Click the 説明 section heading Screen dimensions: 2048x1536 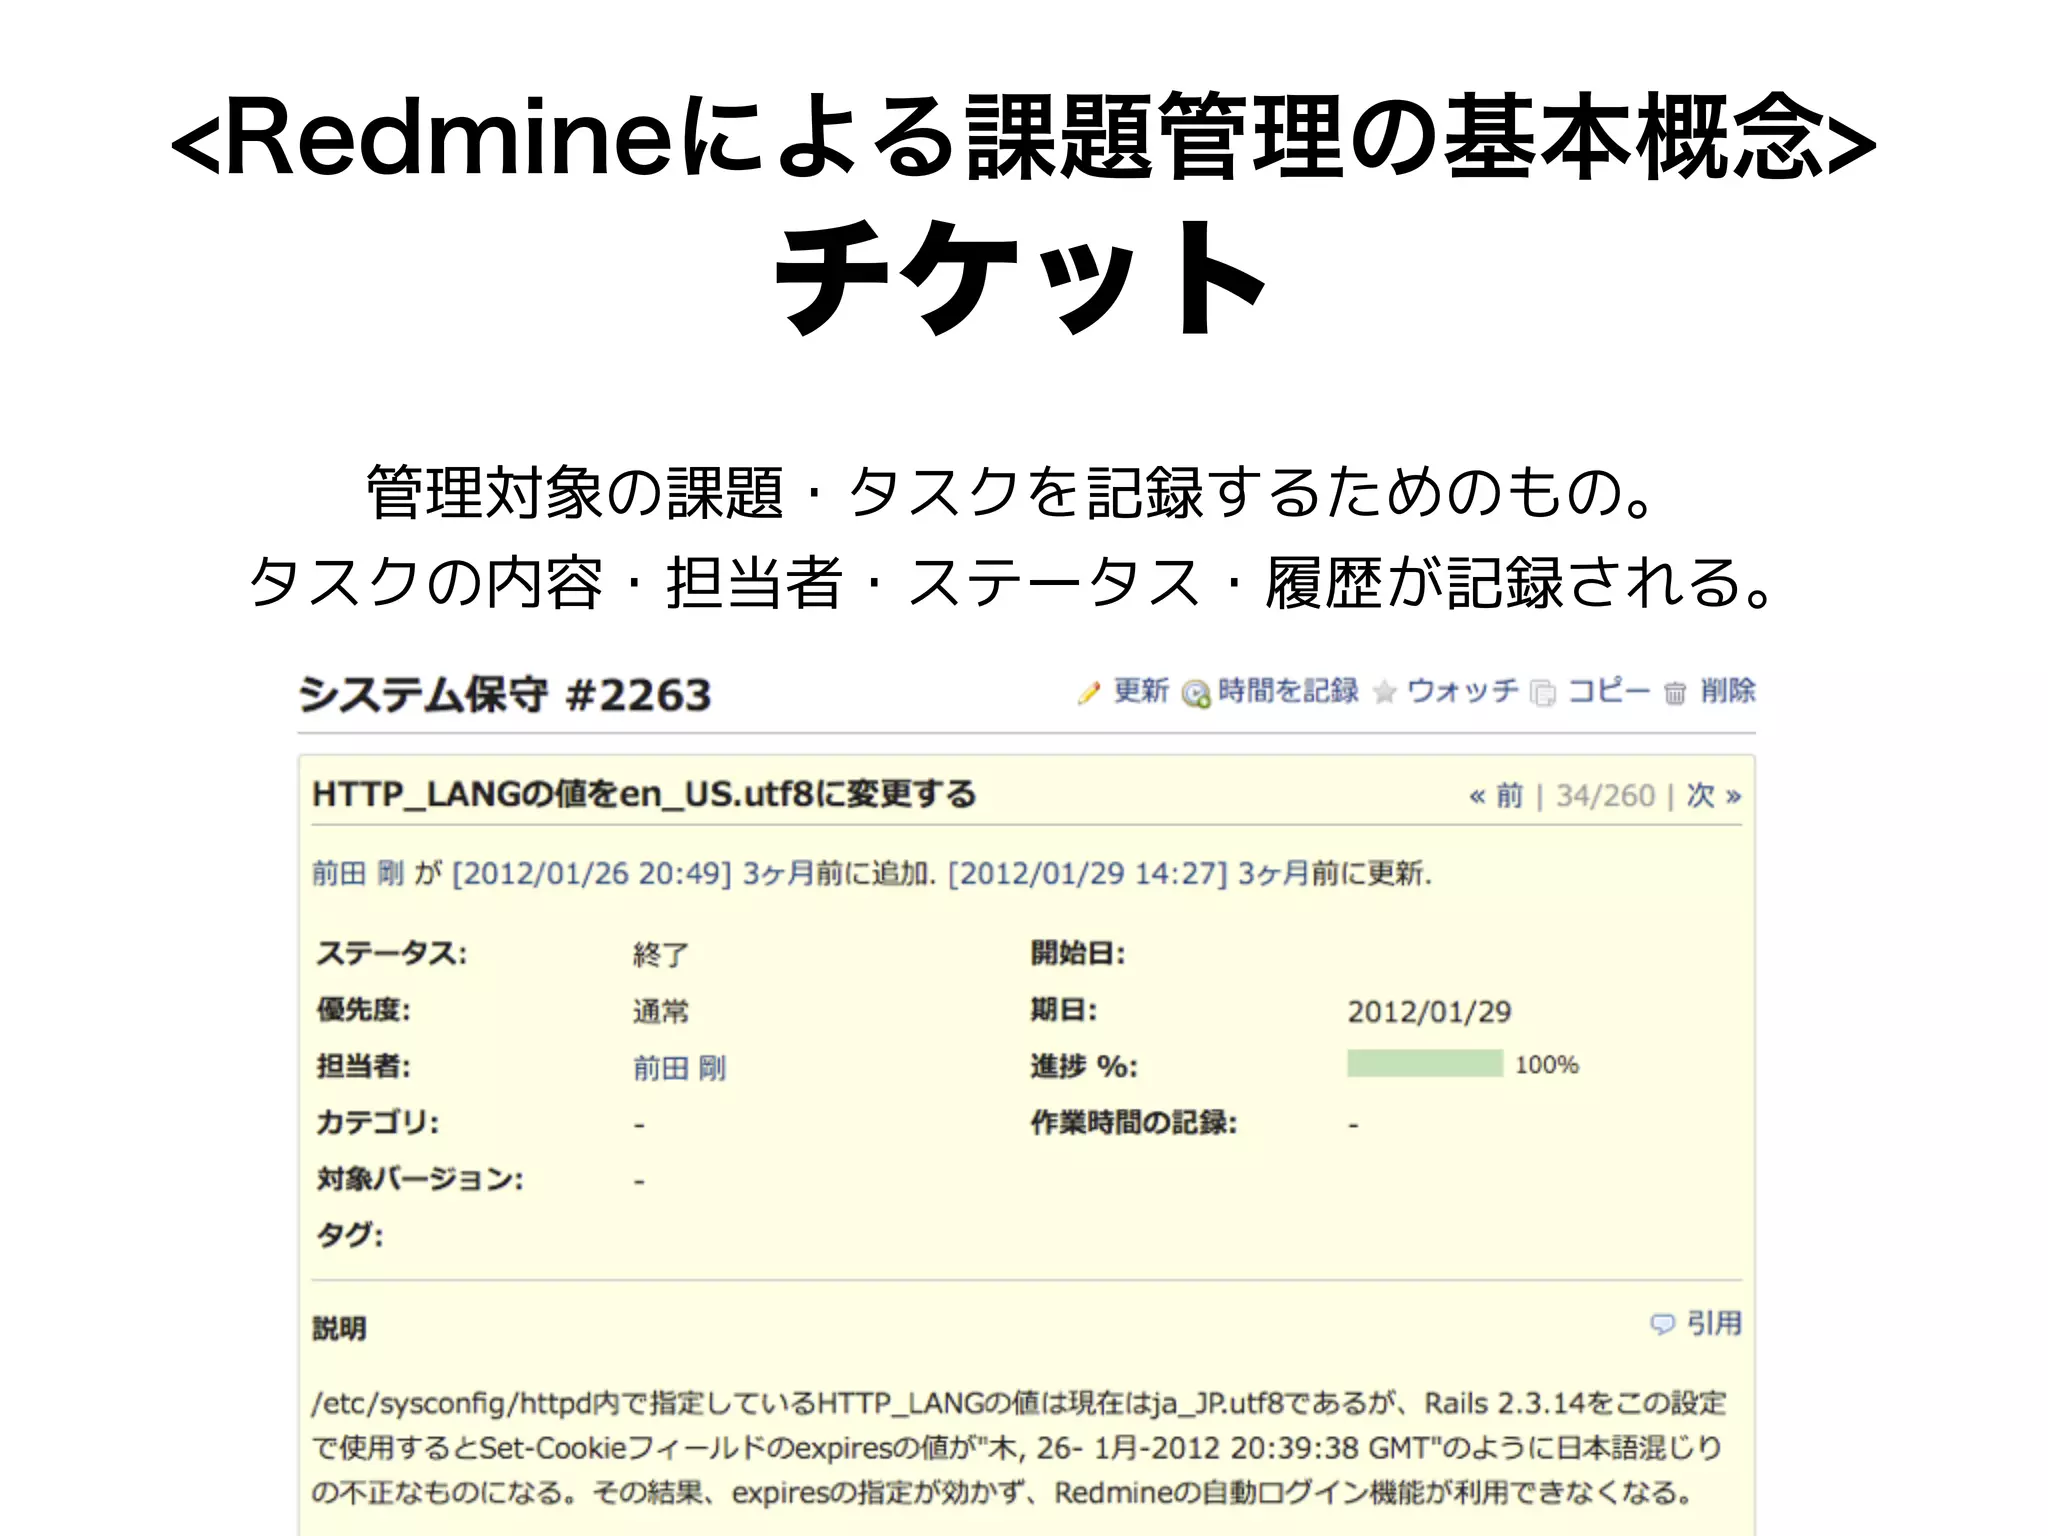tap(339, 1328)
